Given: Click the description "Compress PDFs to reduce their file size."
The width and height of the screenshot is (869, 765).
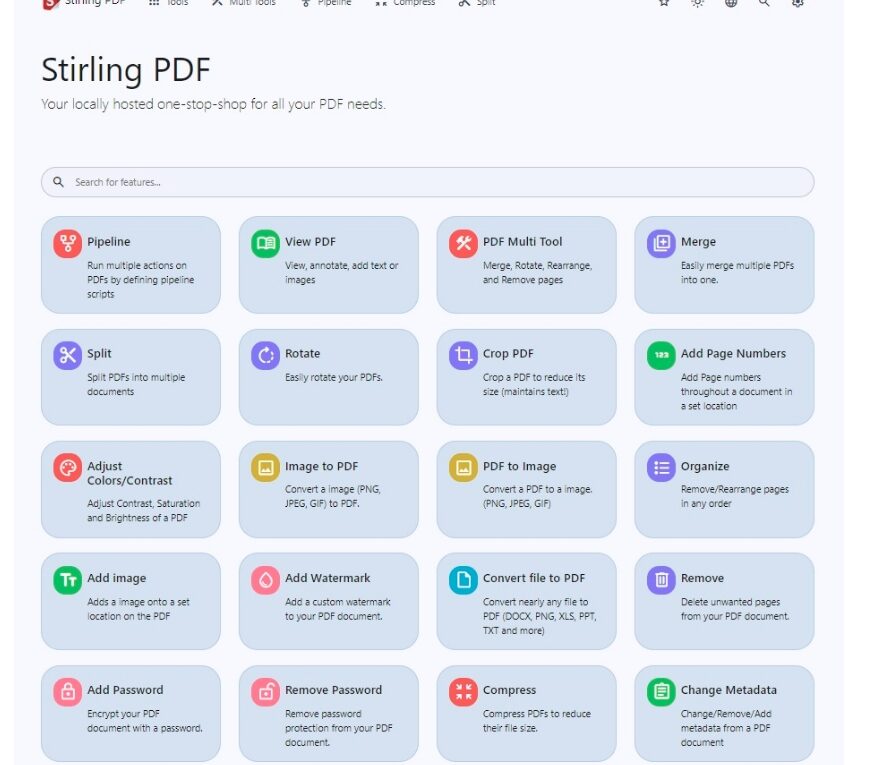Looking at the screenshot, I should 536,721.
